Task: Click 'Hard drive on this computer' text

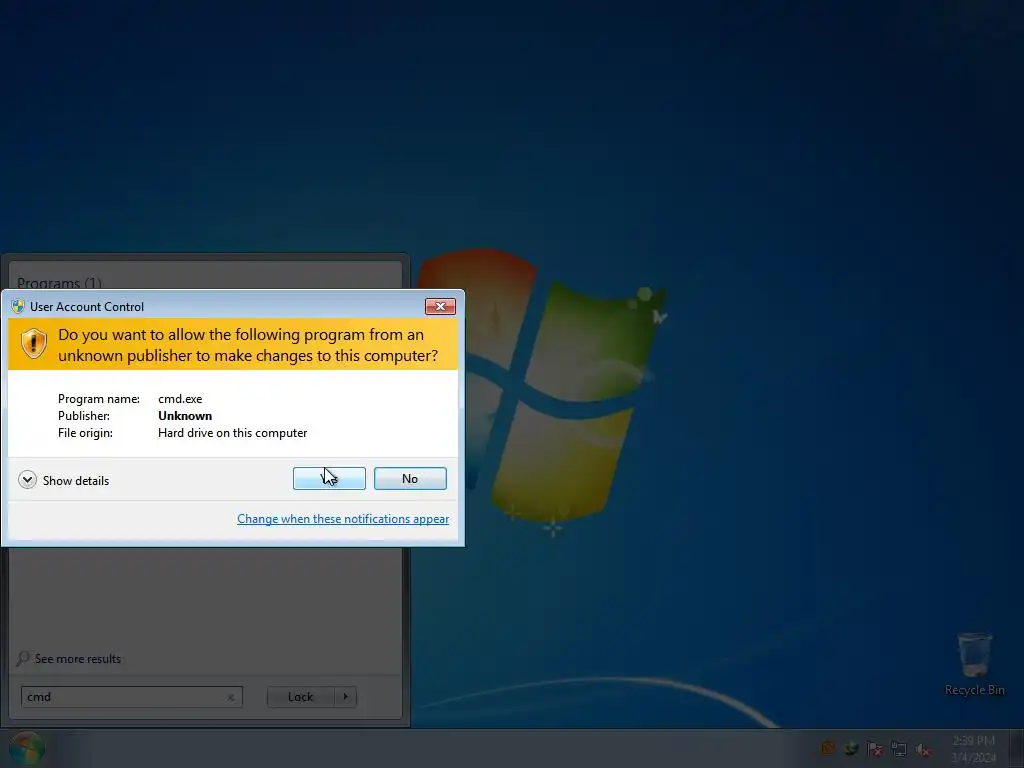Action: click(x=232, y=433)
